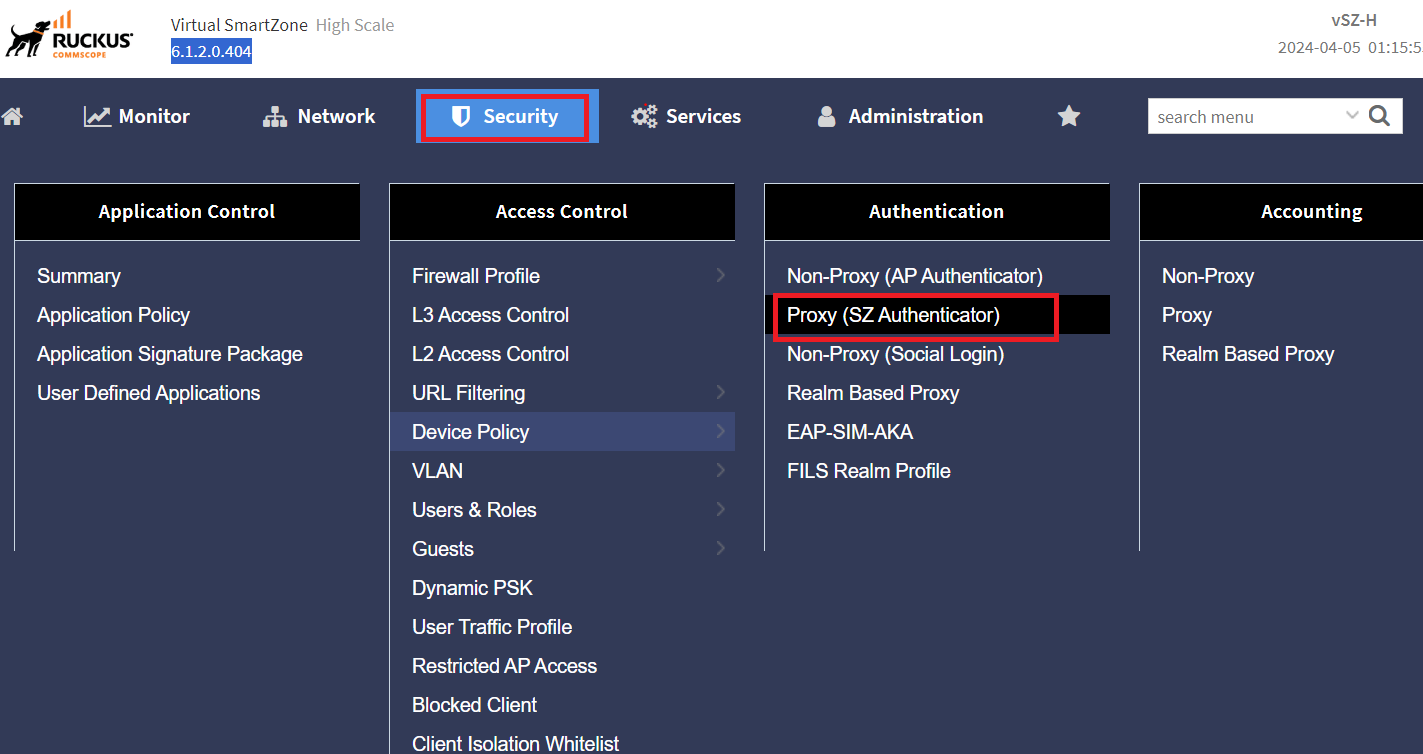Image resolution: width=1423 pixels, height=754 pixels.
Task: Open Firewall Profile
Action: (x=476, y=276)
